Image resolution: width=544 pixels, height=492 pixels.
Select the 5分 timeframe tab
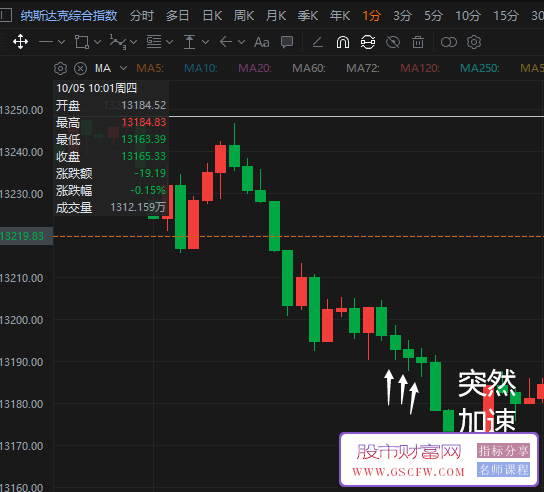(x=433, y=16)
